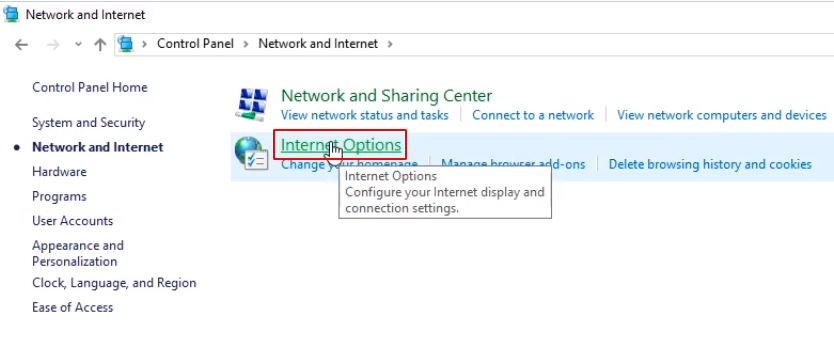Open the recent locations dropdown arrow
The height and width of the screenshot is (360, 834).
coord(78,45)
